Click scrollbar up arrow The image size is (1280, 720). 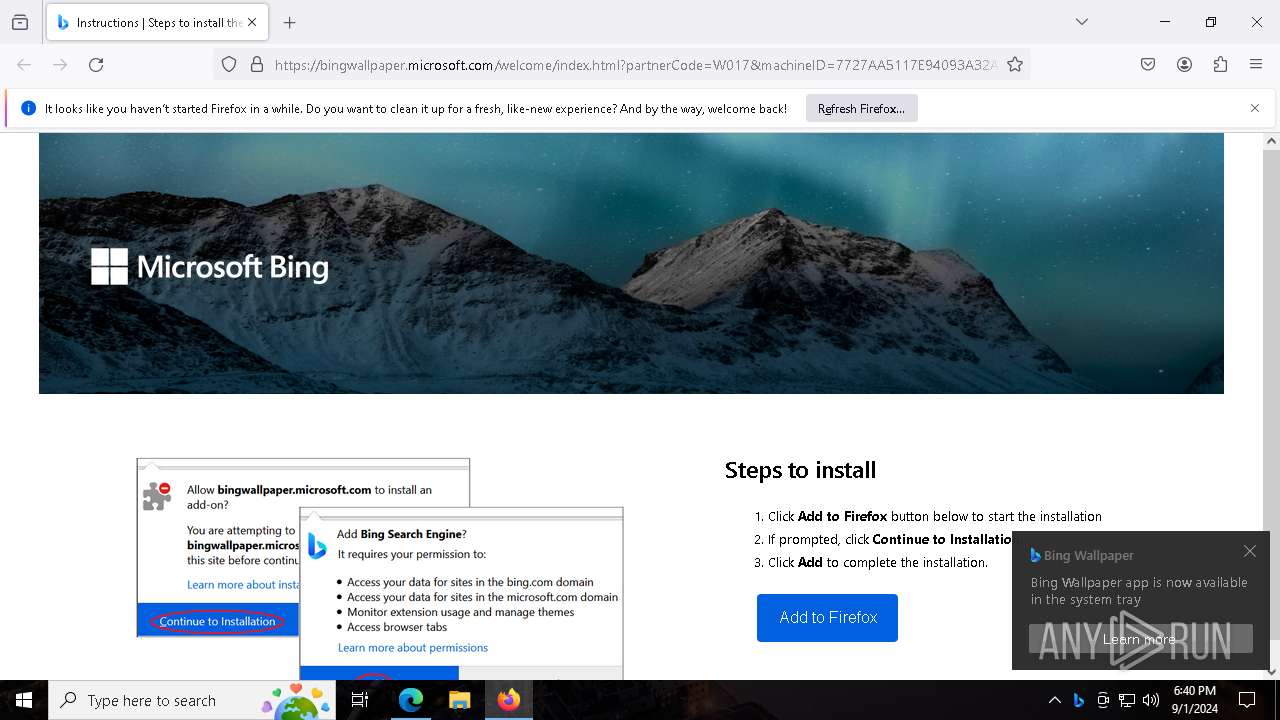tap(1271, 141)
